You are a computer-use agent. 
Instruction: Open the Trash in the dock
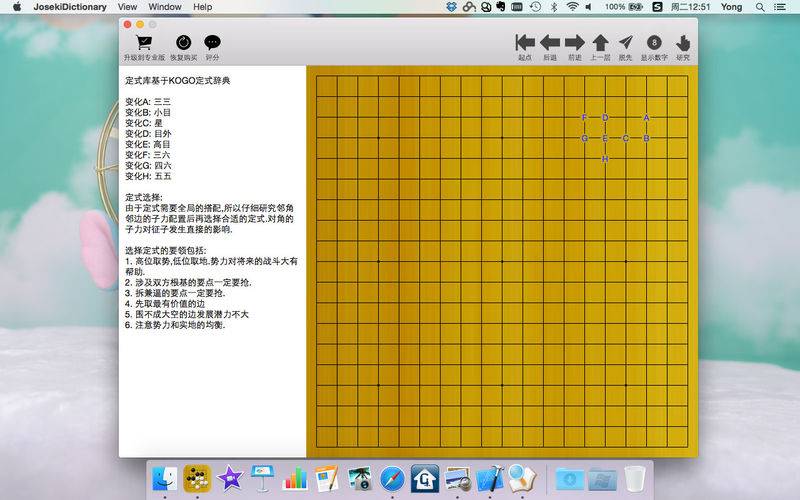click(635, 479)
